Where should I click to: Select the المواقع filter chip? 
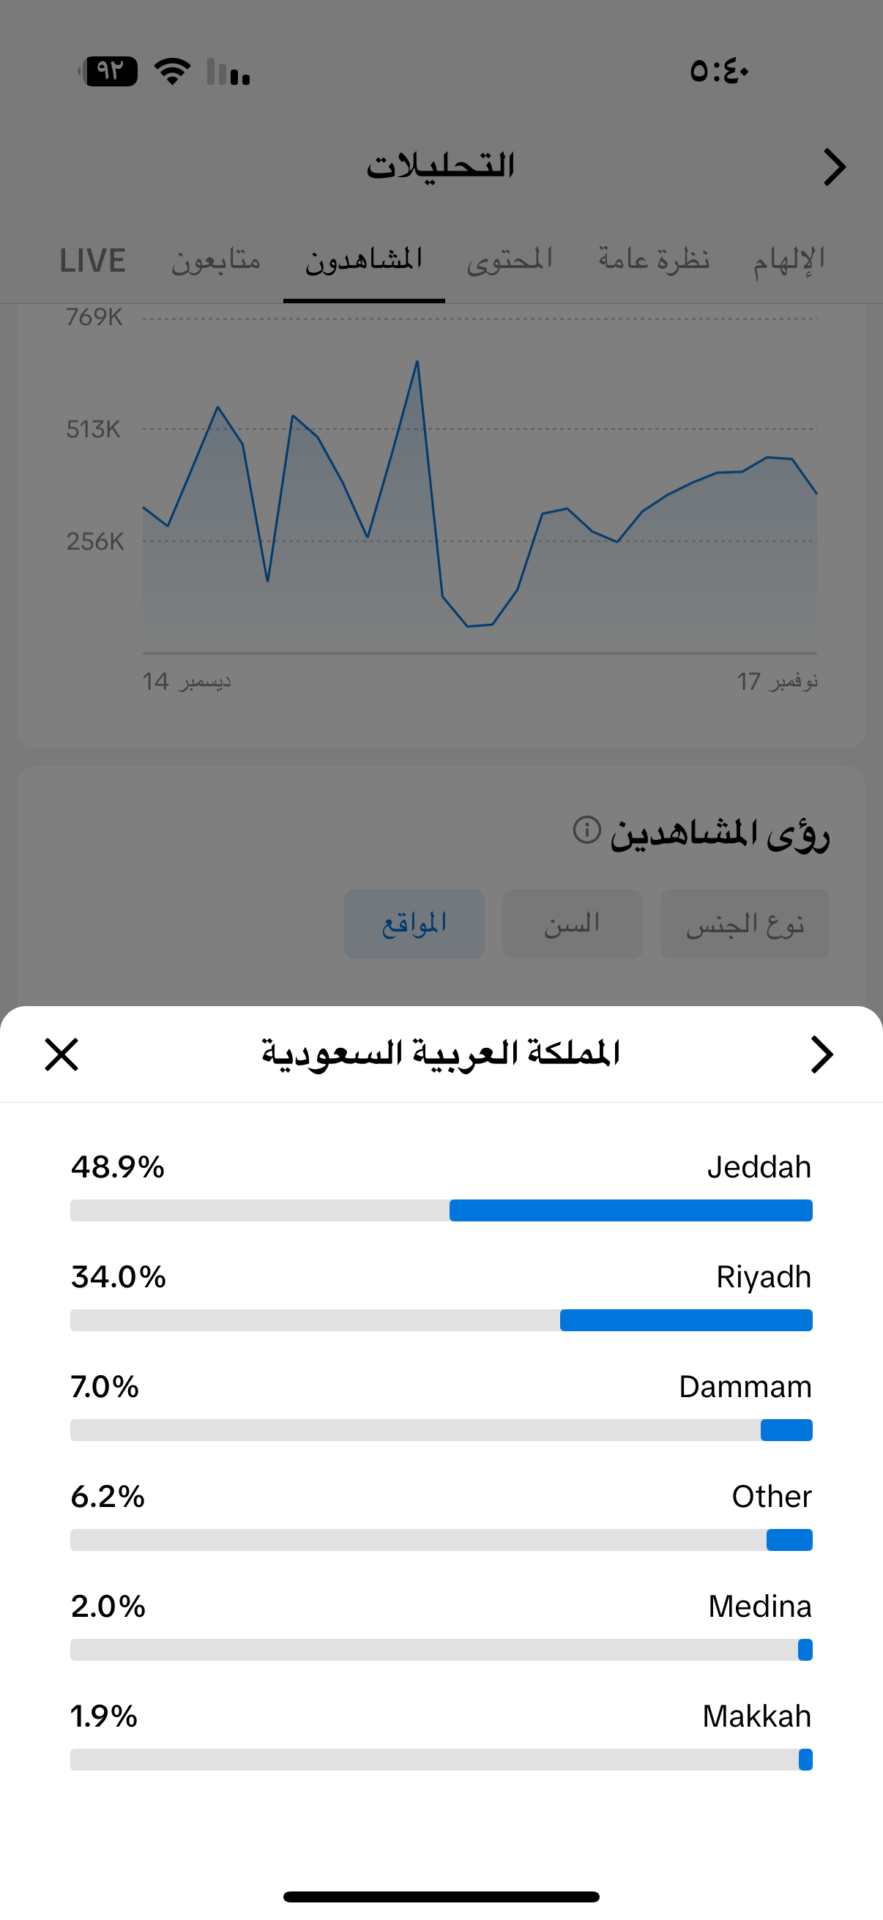tap(414, 924)
